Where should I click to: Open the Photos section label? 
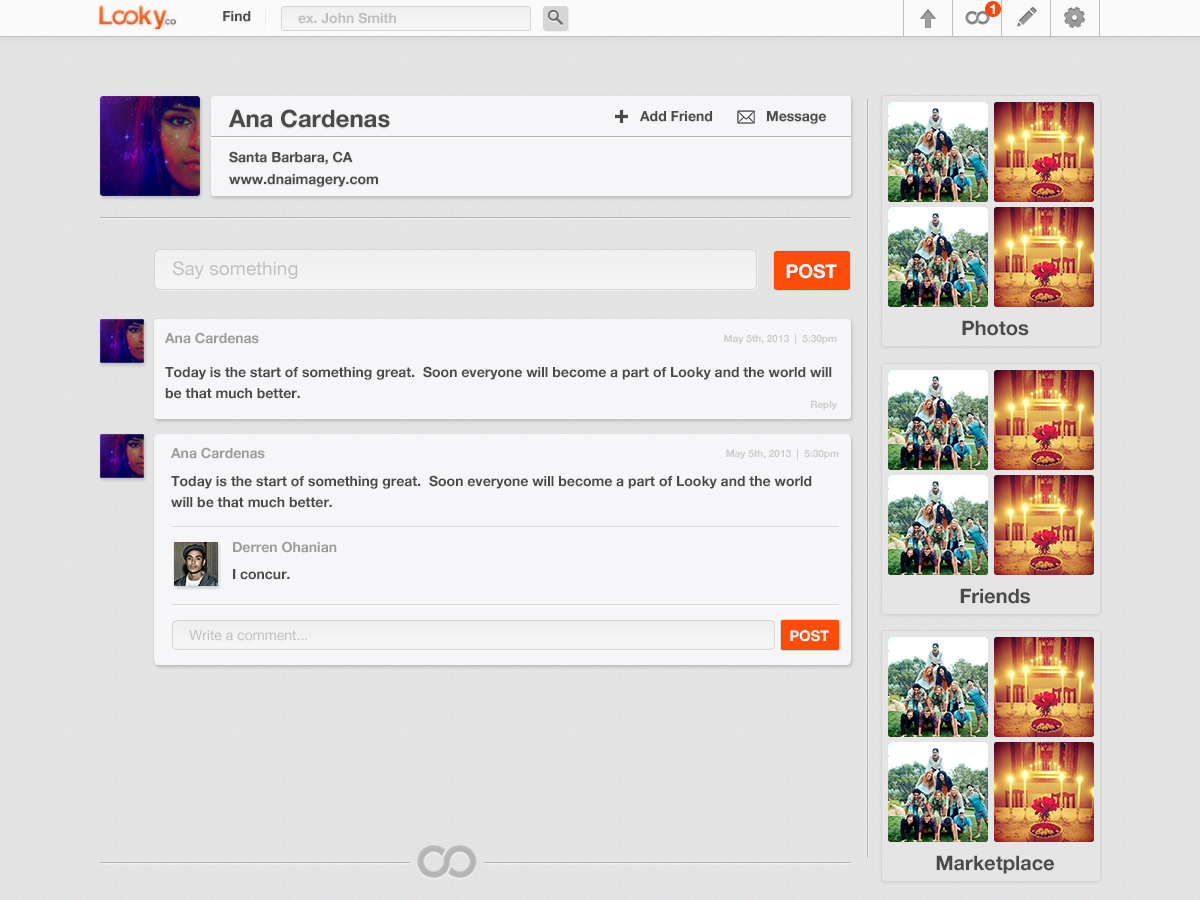pos(995,328)
